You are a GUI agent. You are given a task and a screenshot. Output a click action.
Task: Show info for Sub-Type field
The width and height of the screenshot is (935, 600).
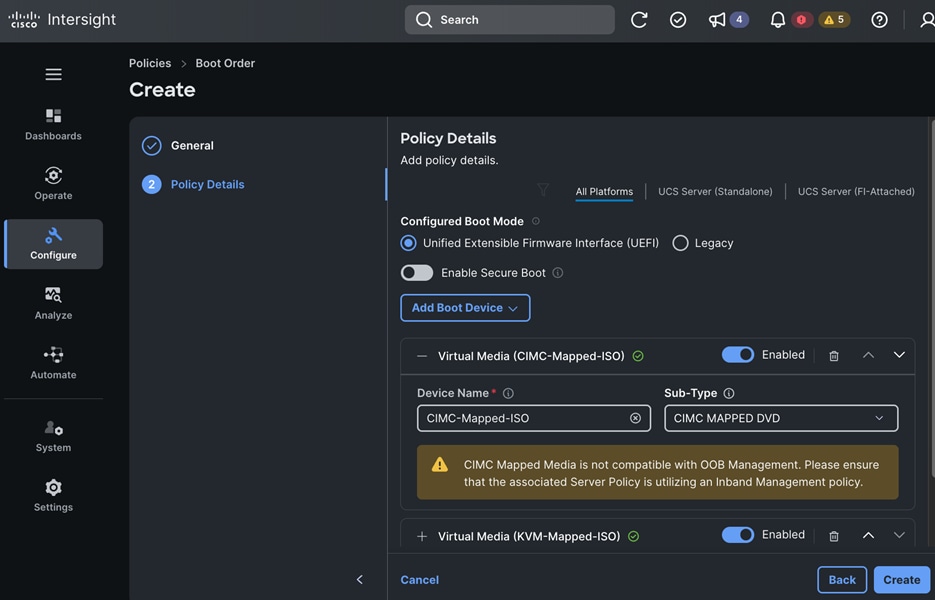pyautogui.click(x=729, y=393)
